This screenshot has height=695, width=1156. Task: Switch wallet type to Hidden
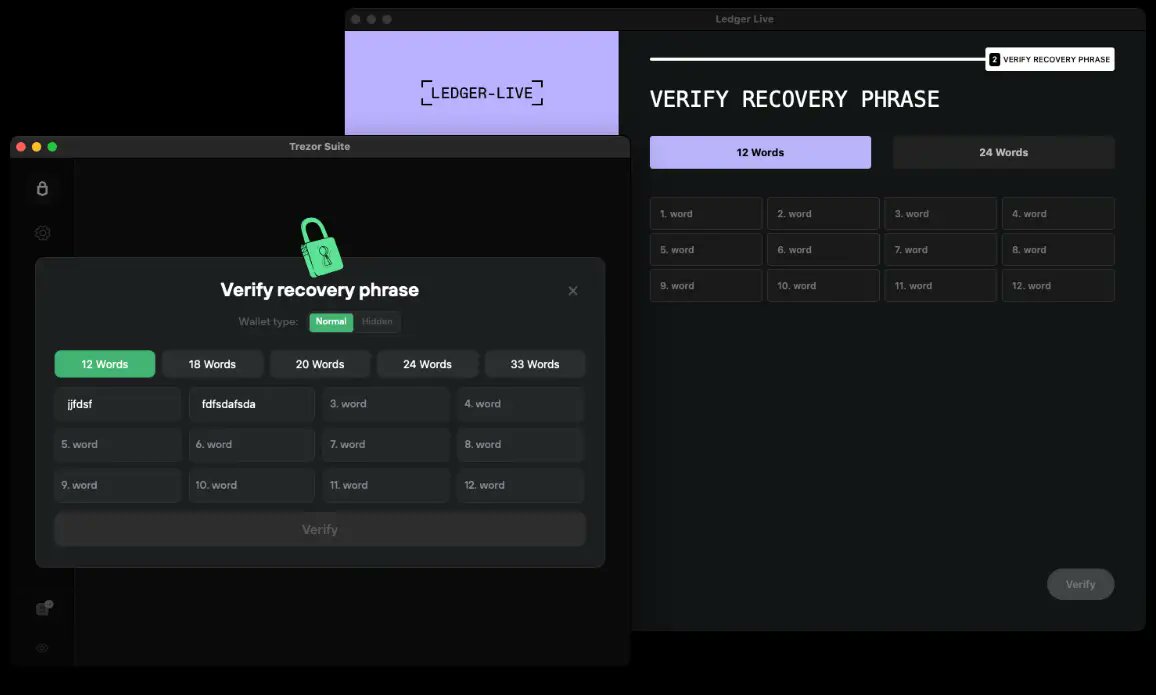pos(377,322)
